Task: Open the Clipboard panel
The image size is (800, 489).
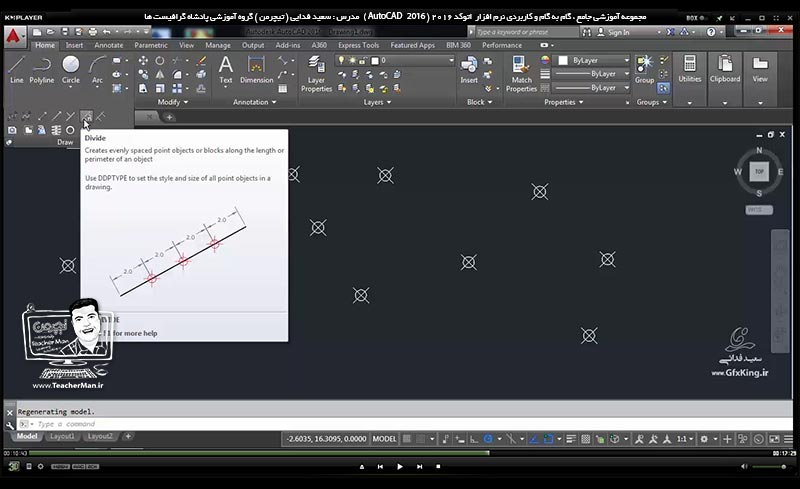Action: (x=724, y=79)
